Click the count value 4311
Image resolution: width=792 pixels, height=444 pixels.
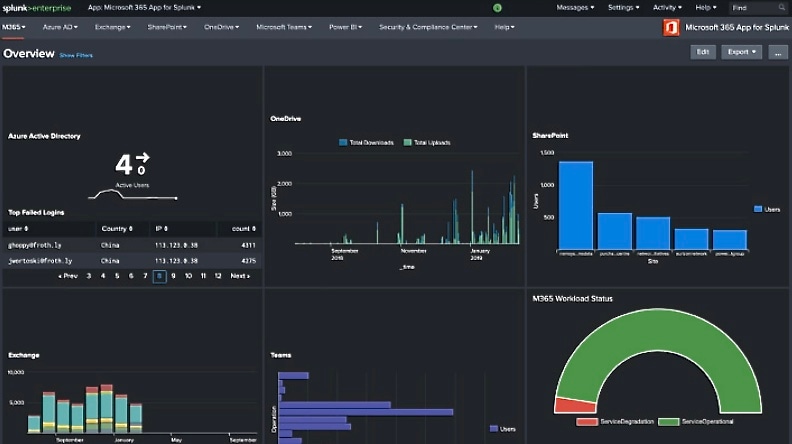pos(248,245)
